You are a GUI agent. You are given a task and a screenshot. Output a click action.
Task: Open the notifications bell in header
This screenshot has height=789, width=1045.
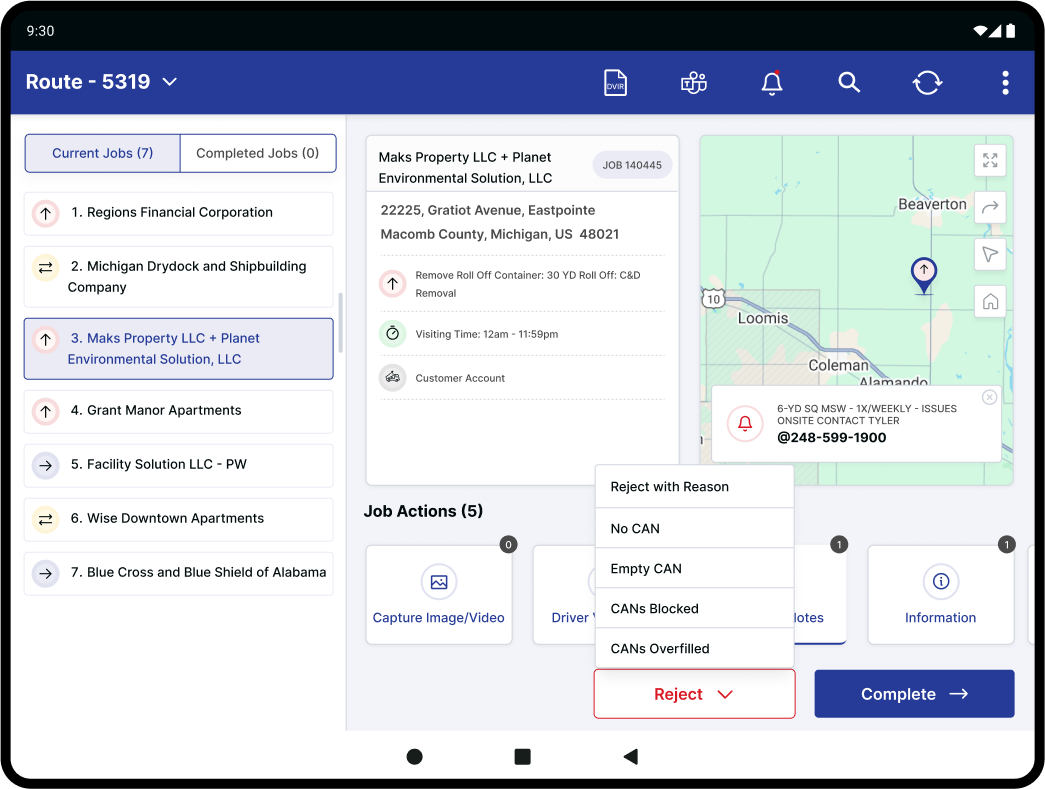click(772, 83)
